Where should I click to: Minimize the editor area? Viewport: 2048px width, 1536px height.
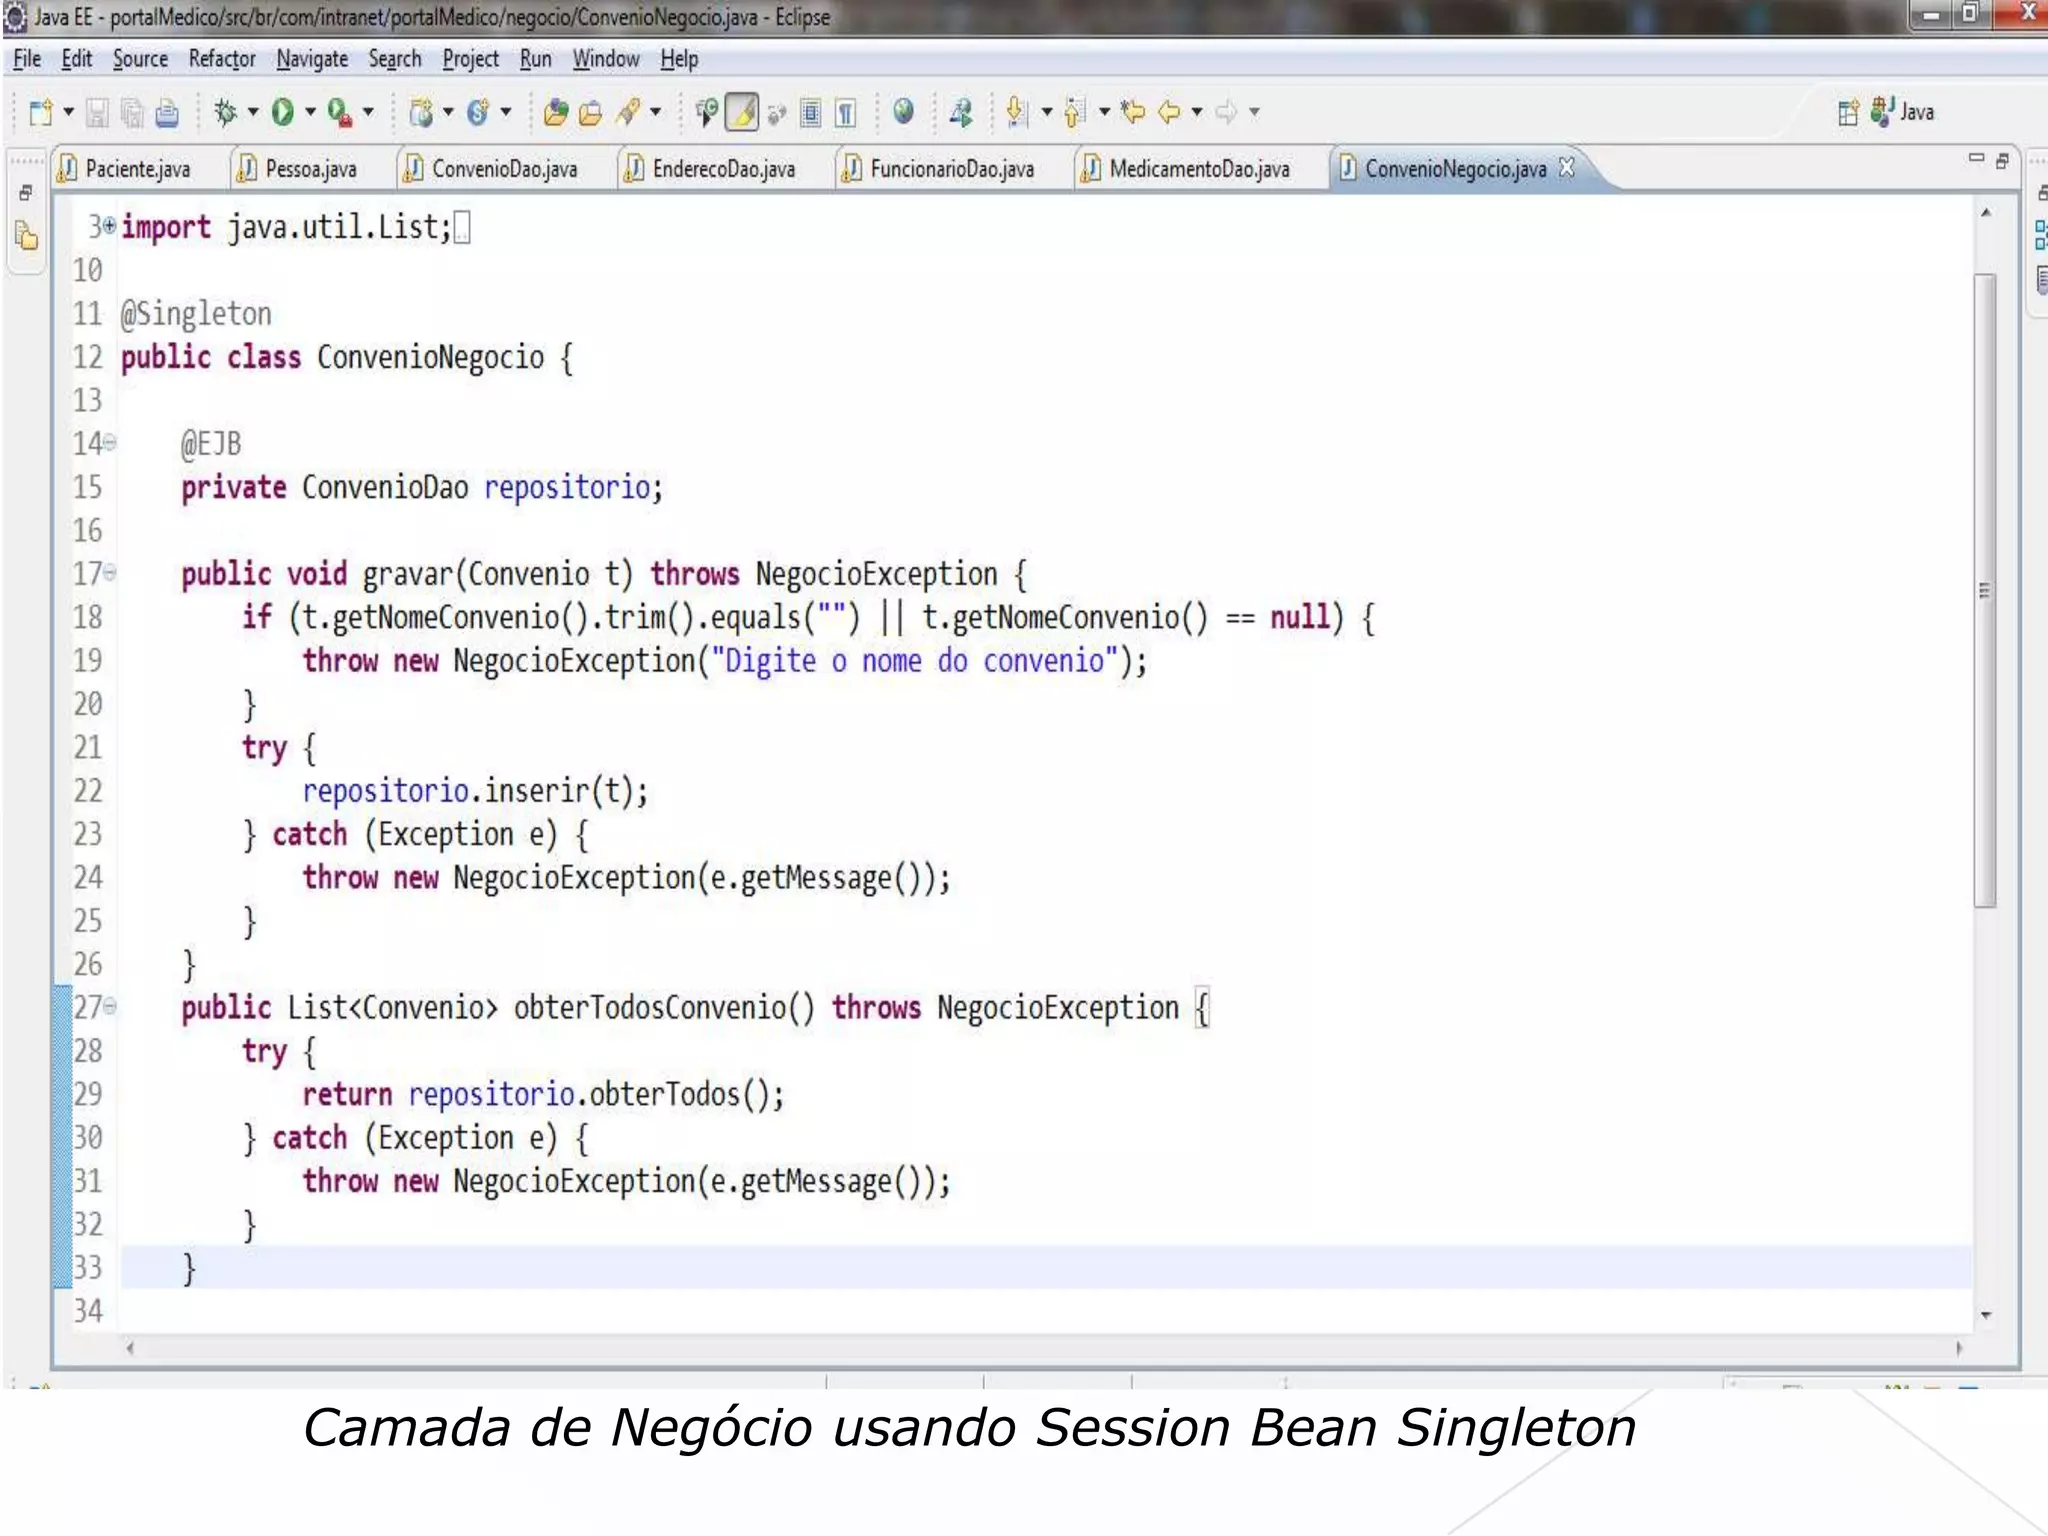click(1976, 159)
